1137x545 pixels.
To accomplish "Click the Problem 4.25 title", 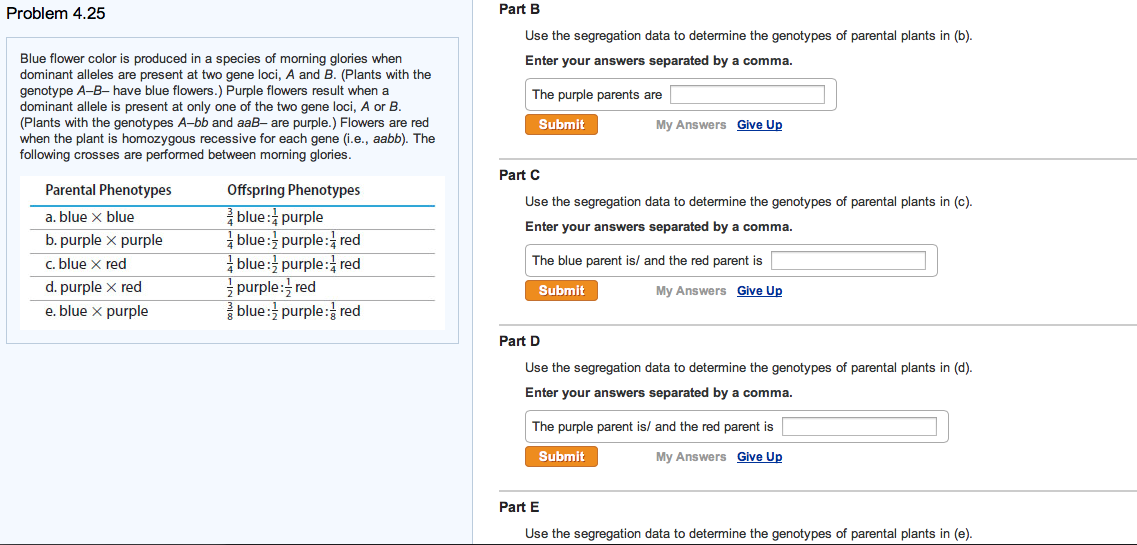I will (56, 14).
